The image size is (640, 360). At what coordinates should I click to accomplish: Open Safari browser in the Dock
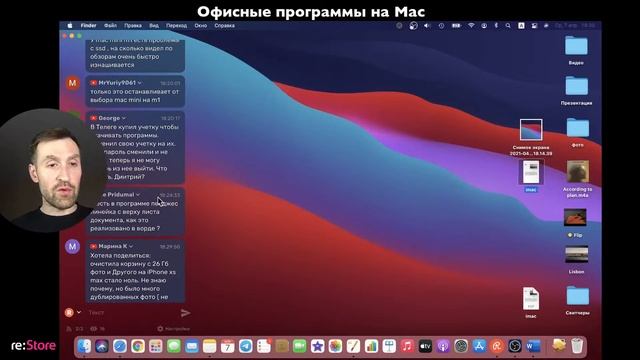[120, 347]
